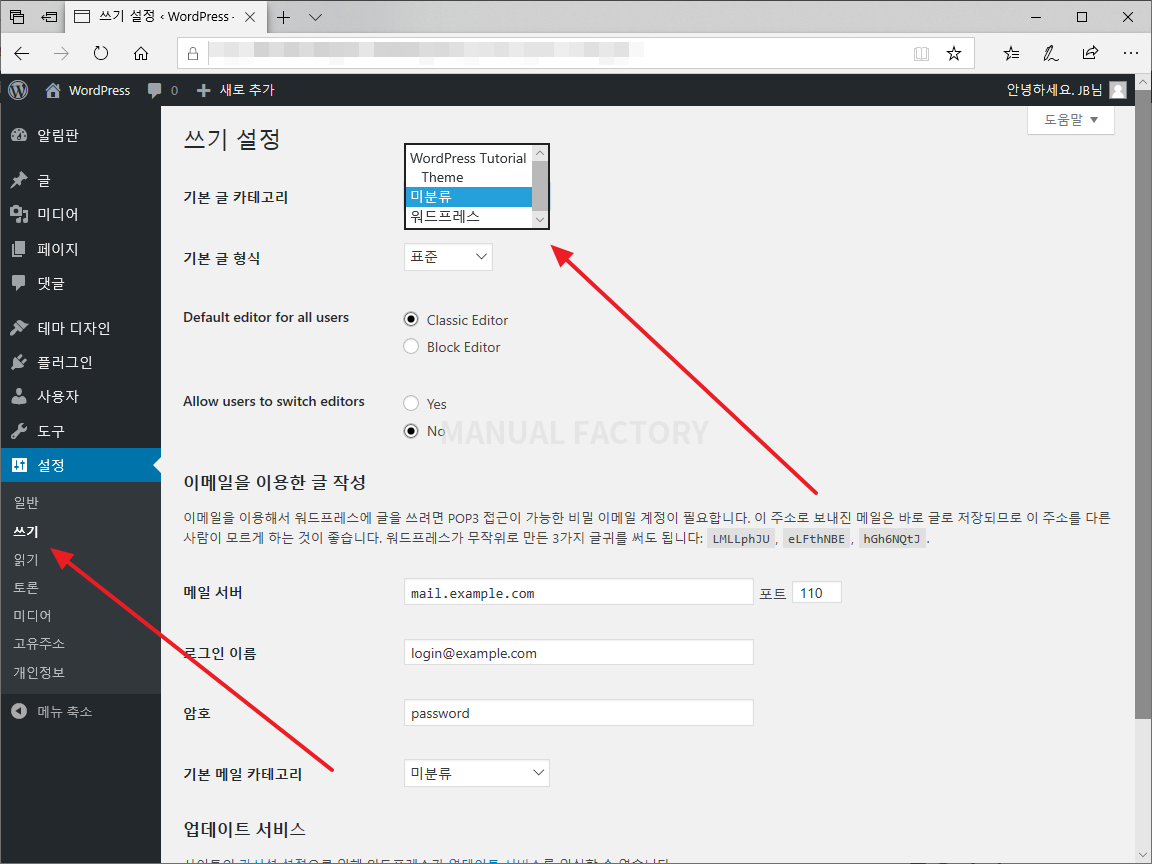
Task: Click the browser forward arrow
Action: (62, 53)
